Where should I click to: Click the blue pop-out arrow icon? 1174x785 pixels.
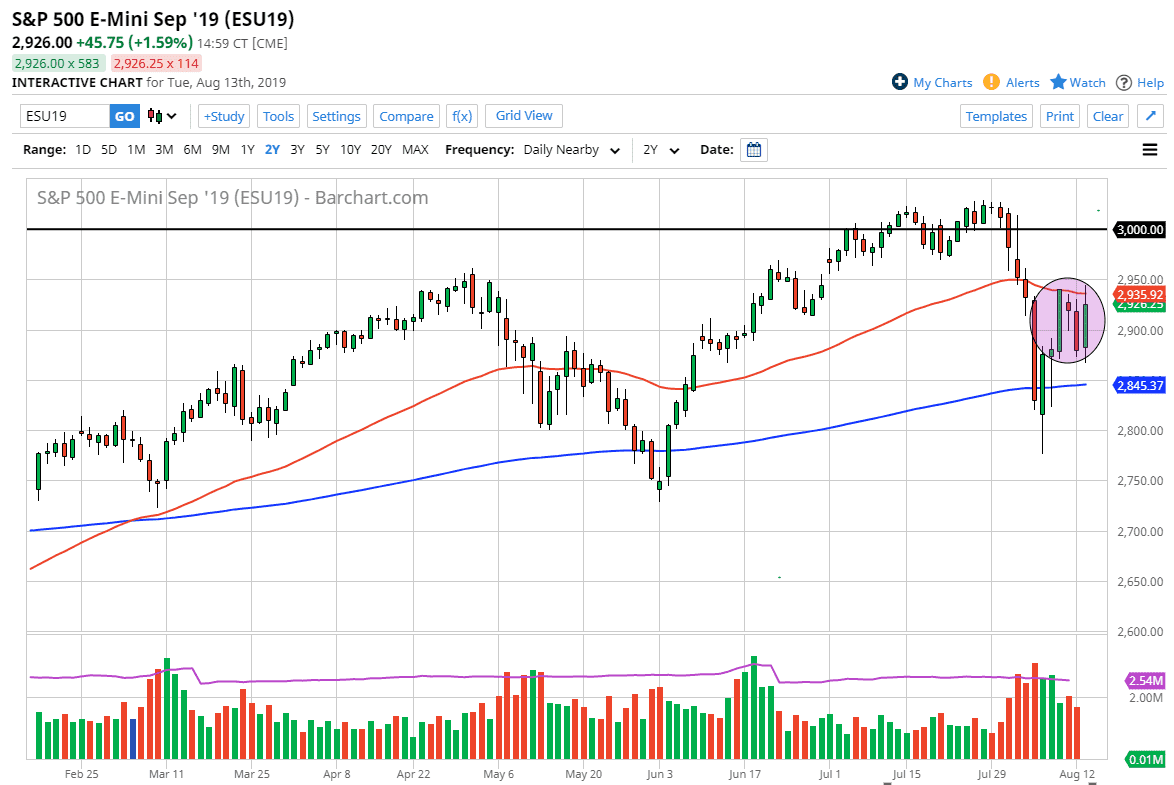pyautogui.click(x=1150, y=116)
